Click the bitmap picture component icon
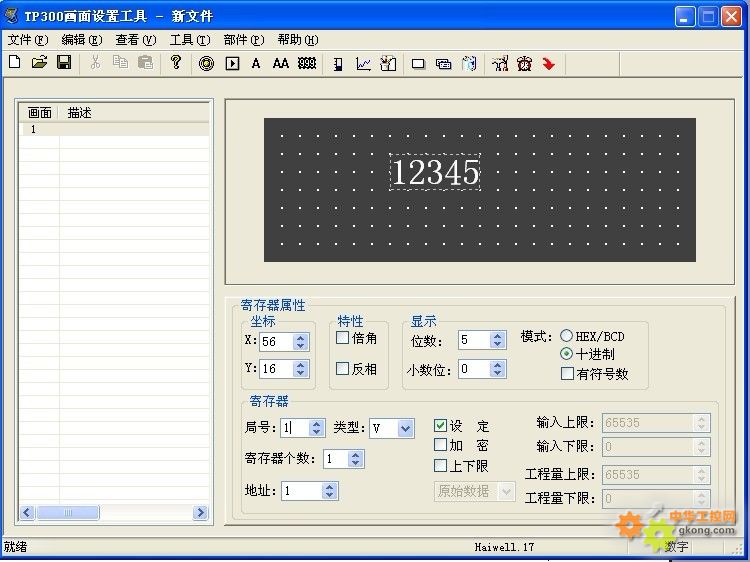This screenshot has width=750, height=562. click(388, 64)
